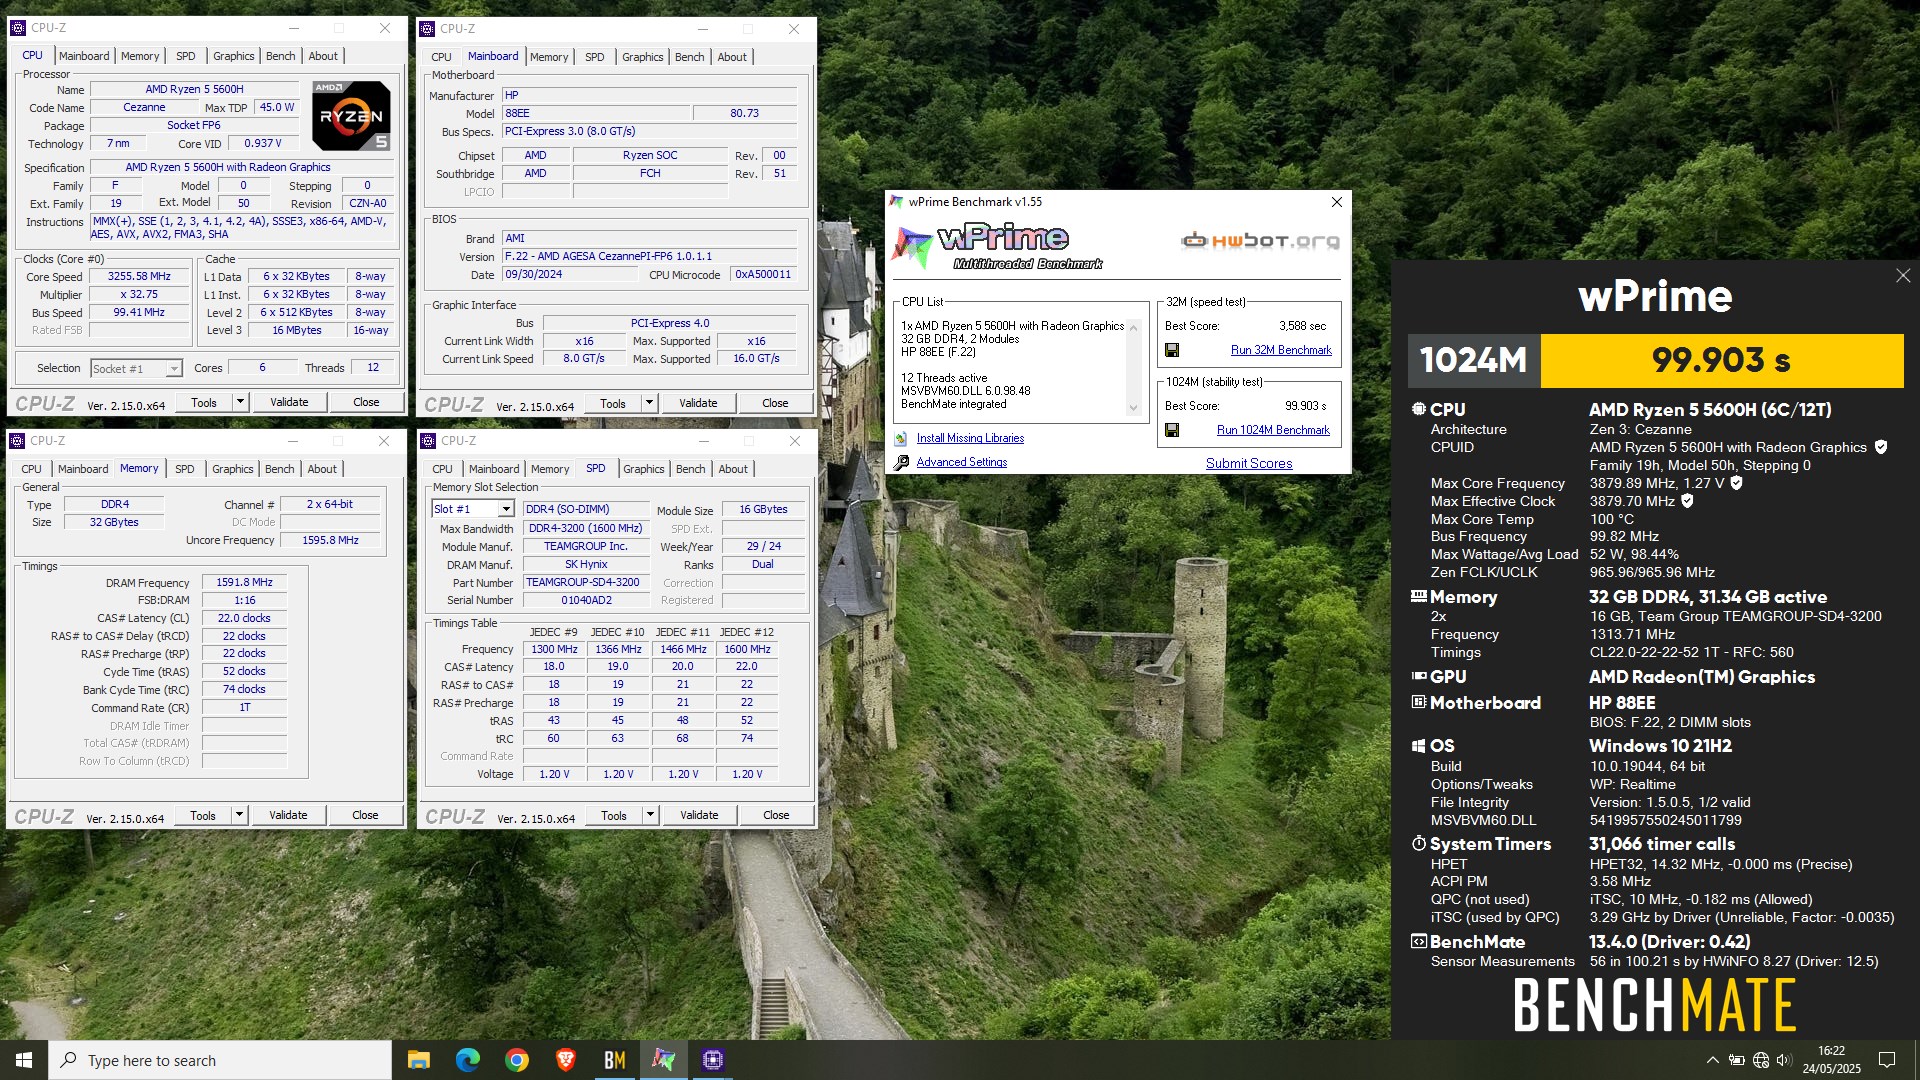1920x1080 pixels.
Task: Click the Run 1024M Benchmark link
Action: click(x=1273, y=430)
